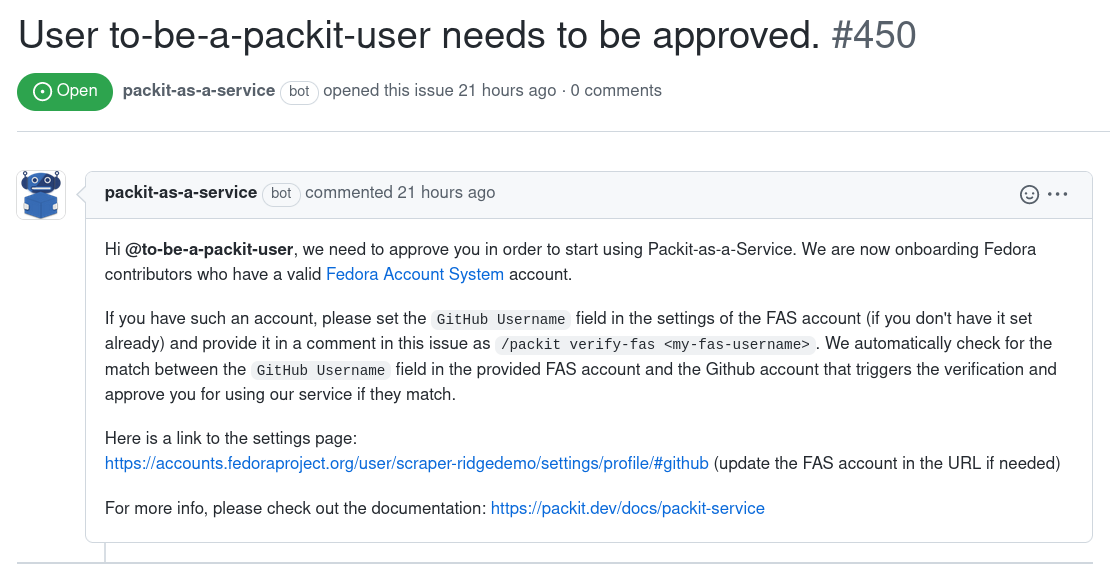This screenshot has width=1110, height=578.
Task: Click the comment's "21 hours ago" timestamp
Action: 446,193
